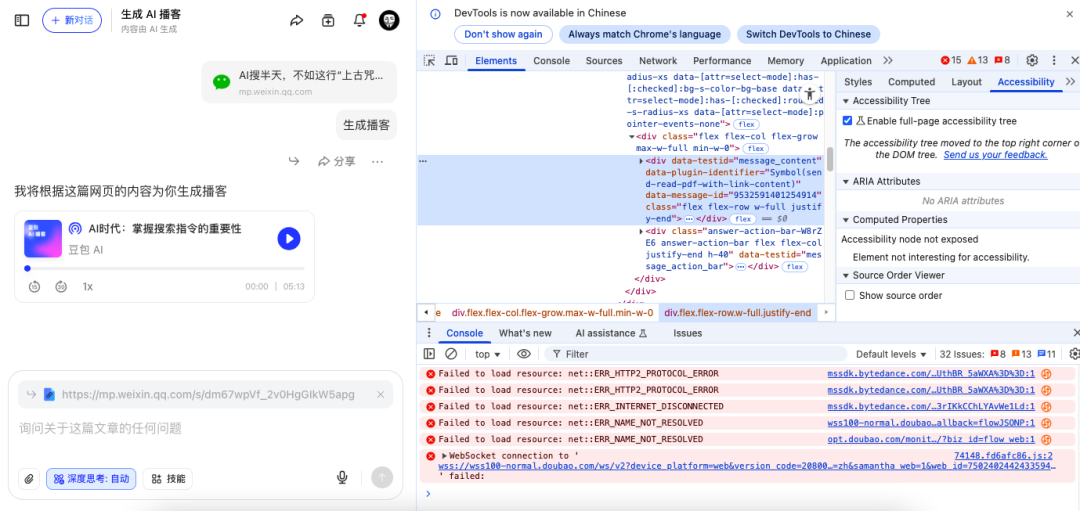Play the AI podcast audio
This screenshot has width=1080, height=511.
pos(289,239)
